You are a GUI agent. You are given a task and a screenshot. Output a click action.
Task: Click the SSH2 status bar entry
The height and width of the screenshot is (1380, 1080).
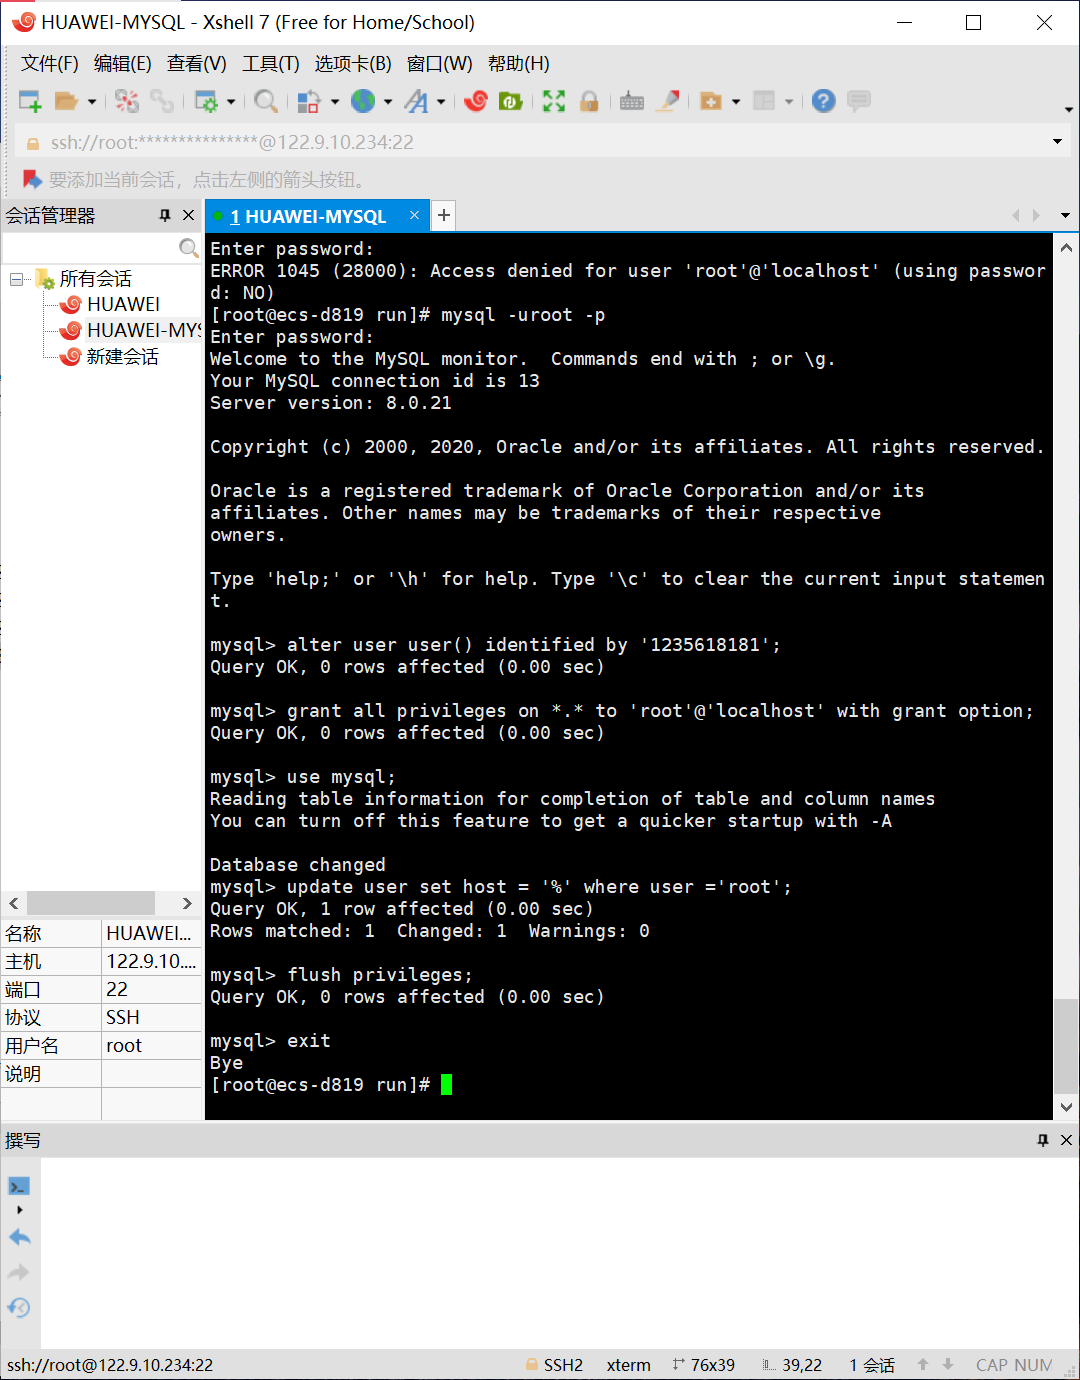tap(554, 1365)
